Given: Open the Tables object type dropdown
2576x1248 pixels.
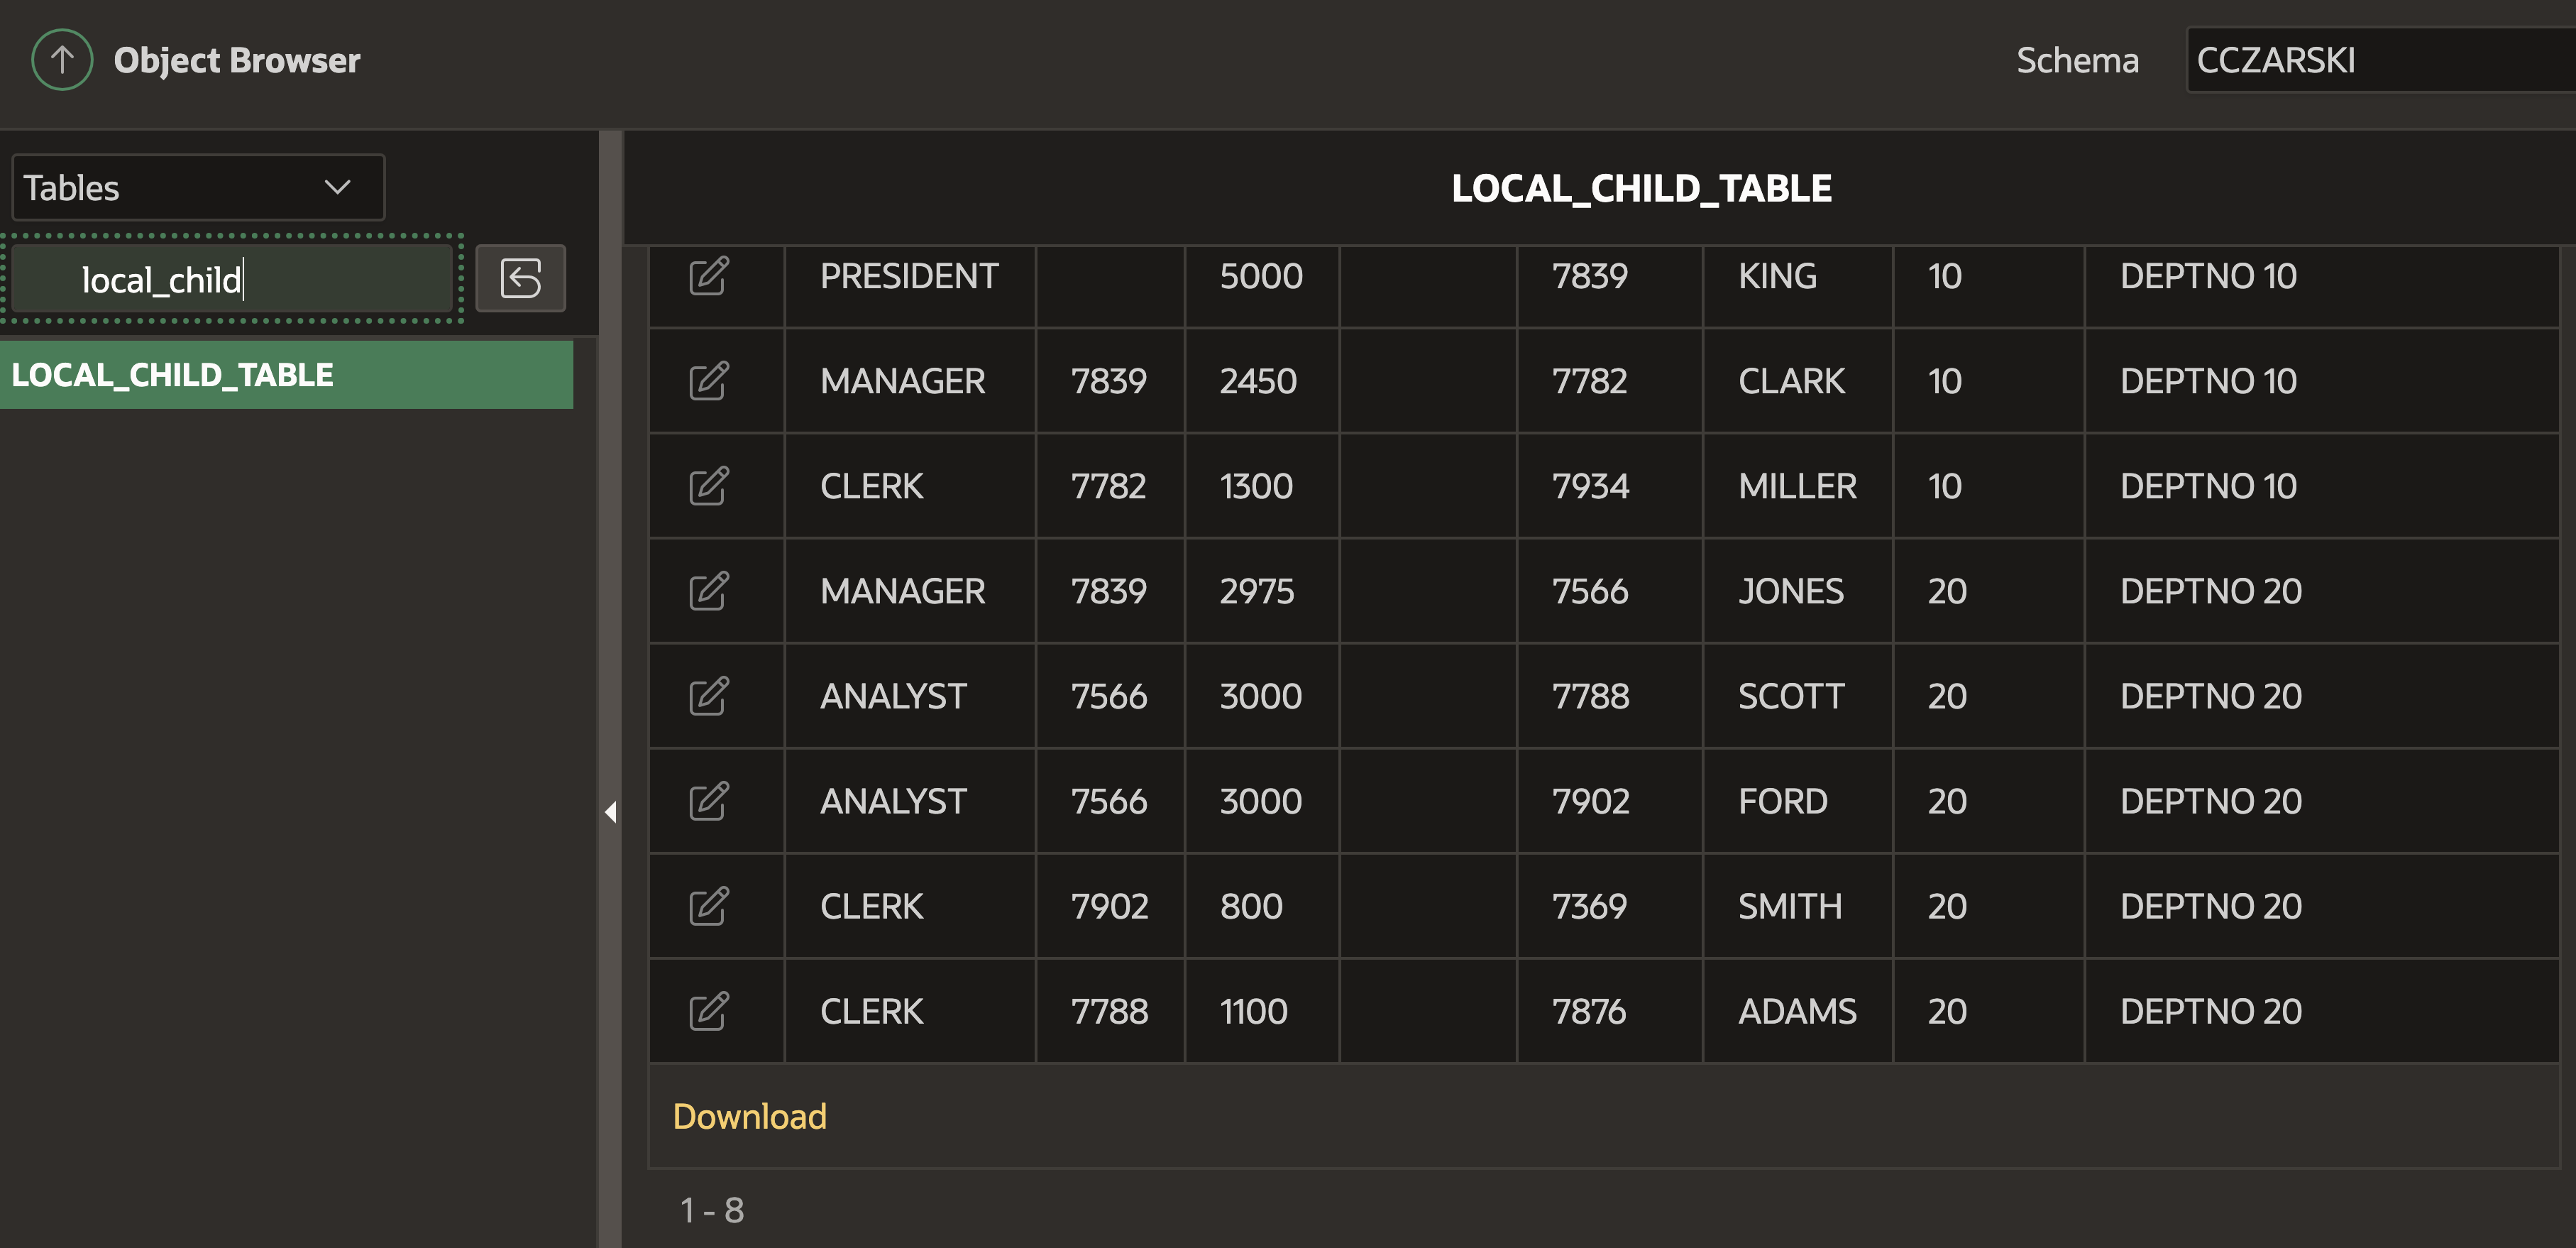Looking at the screenshot, I should coord(197,187).
